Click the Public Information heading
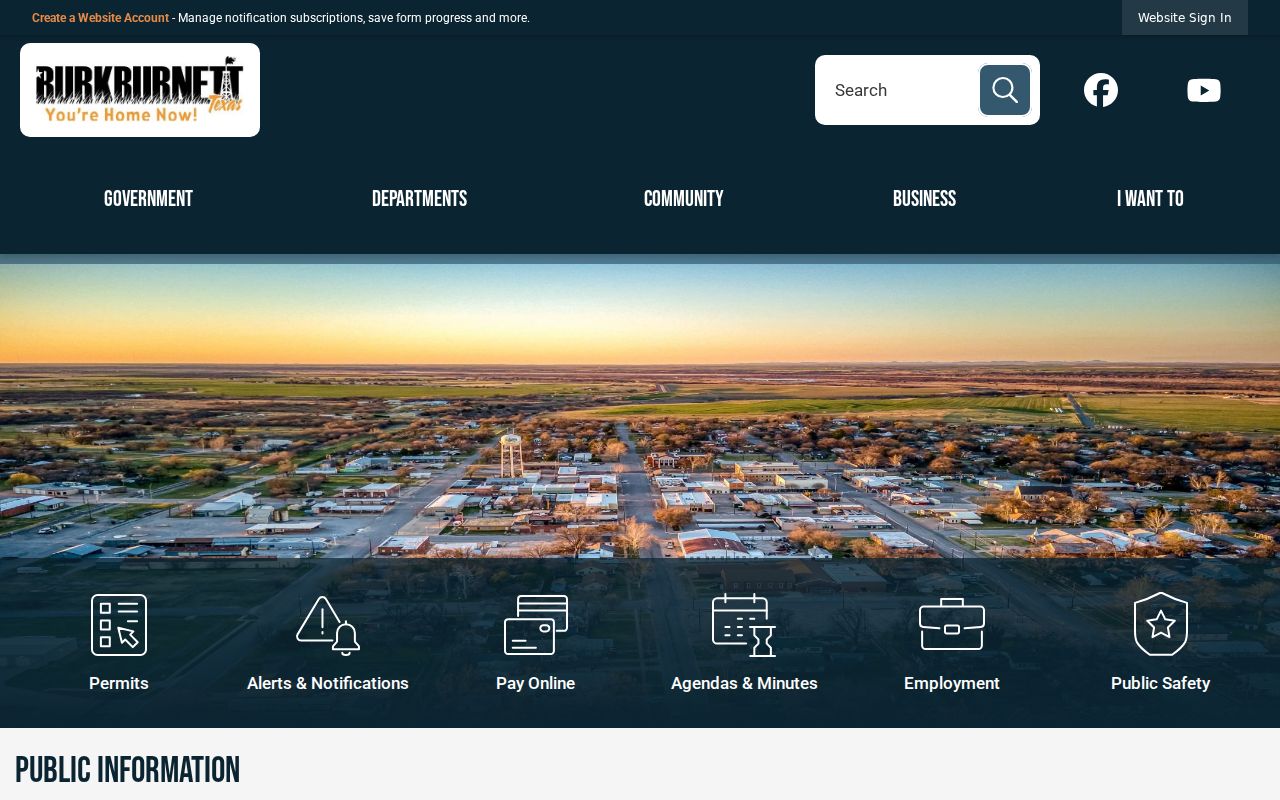 pyautogui.click(x=128, y=771)
